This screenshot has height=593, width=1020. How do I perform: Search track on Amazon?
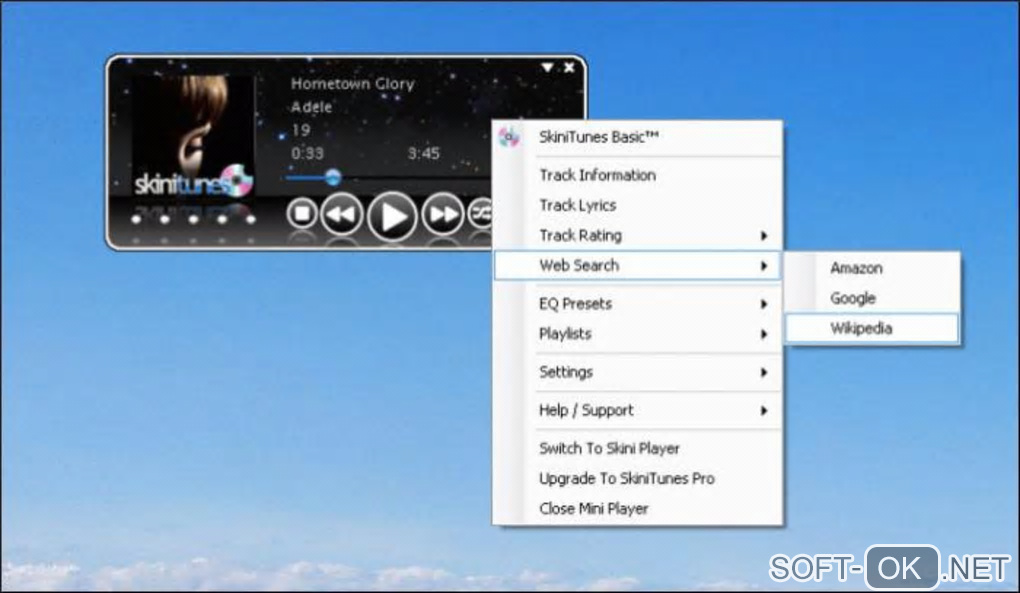[872, 268]
